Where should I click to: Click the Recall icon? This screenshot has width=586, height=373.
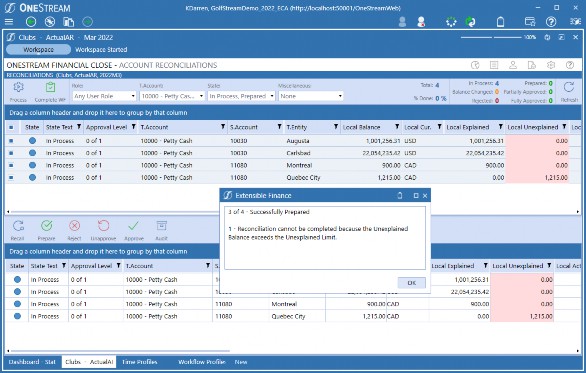(18, 226)
